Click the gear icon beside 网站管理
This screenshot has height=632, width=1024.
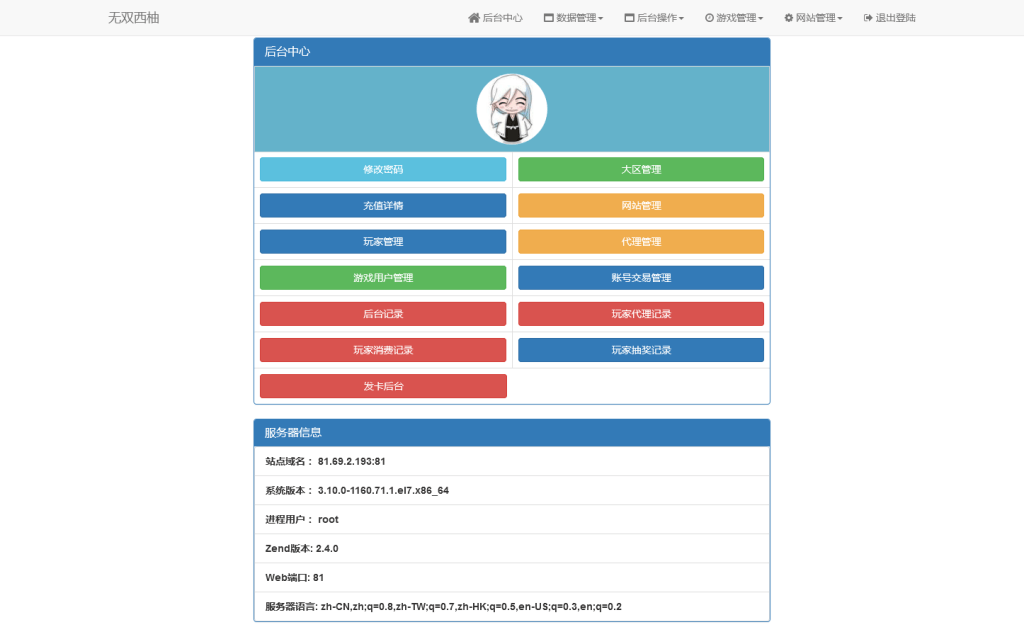(x=788, y=18)
